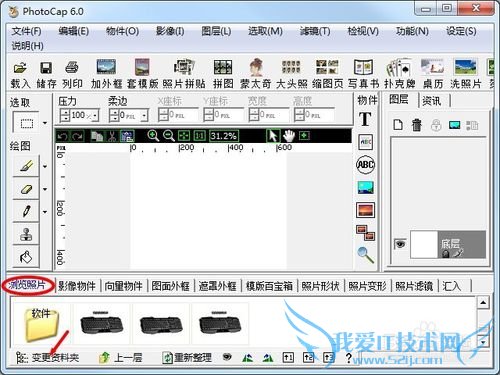Expand the pencil tool dropdown arrow

pos(45,212)
